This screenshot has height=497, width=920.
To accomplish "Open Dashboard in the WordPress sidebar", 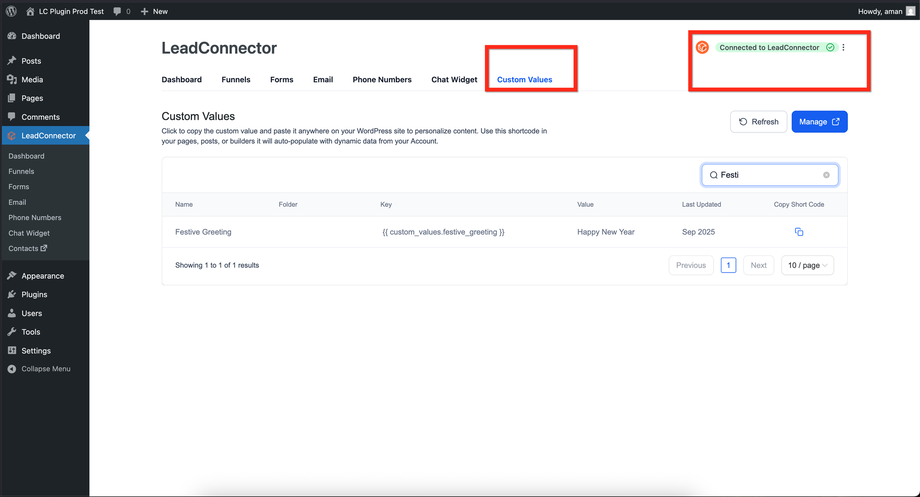I will coord(40,36).
